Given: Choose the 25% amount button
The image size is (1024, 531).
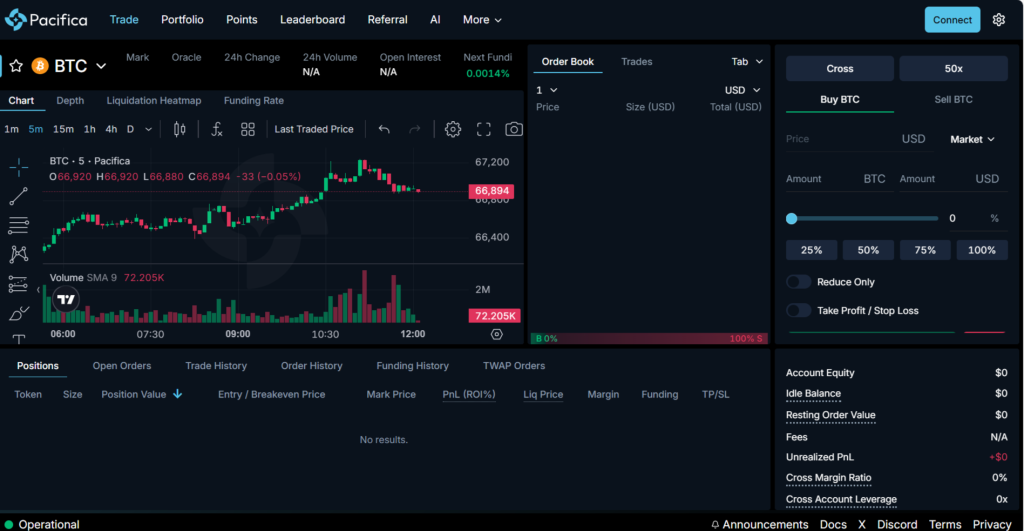Looking at the screenshot, I should click(811, 250).
